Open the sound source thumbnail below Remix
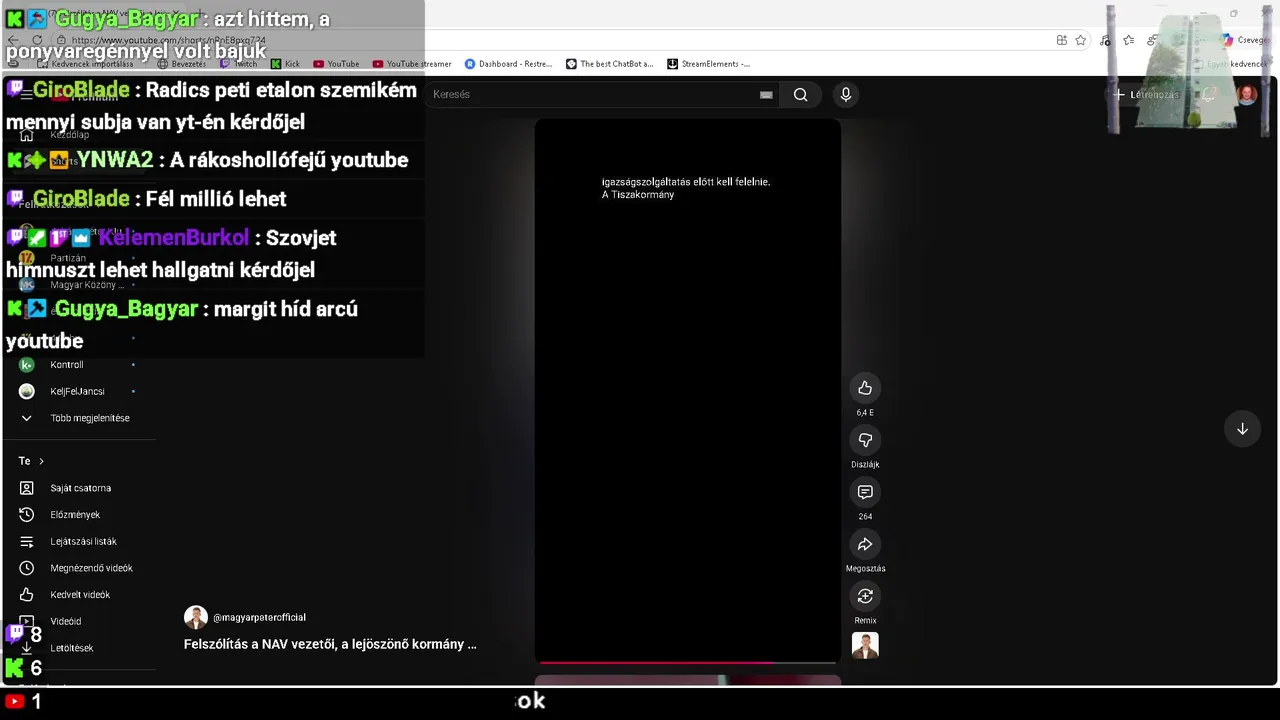The image size is (1280, 720). [x=865, y=645]
